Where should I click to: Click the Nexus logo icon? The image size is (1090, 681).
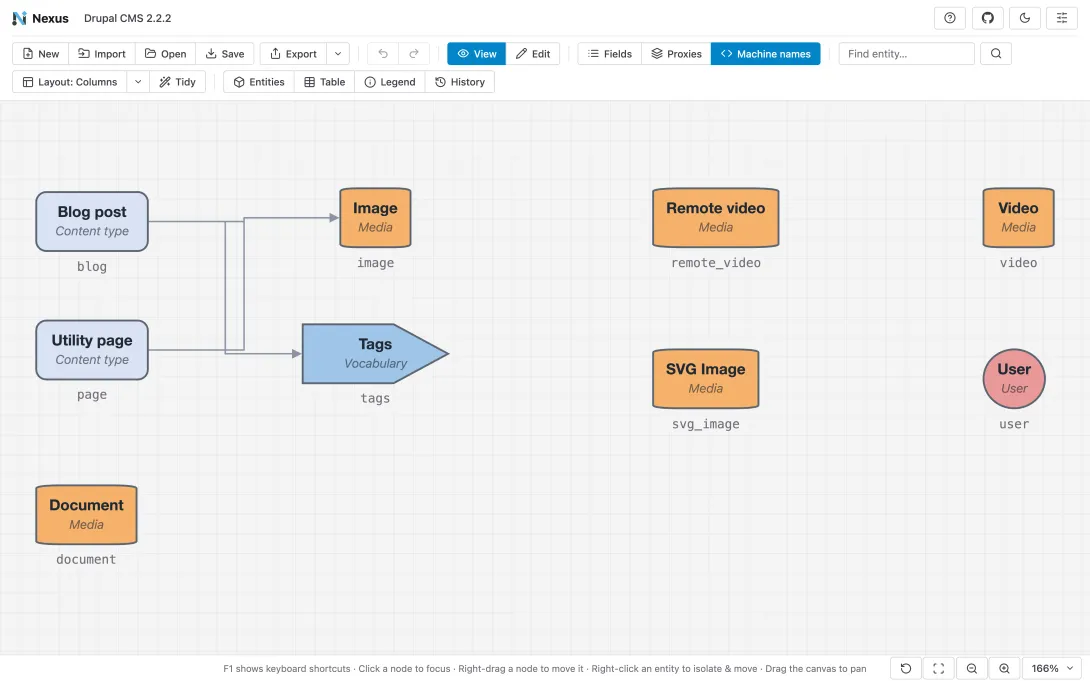pyautogui.click(x=19, y=18)
